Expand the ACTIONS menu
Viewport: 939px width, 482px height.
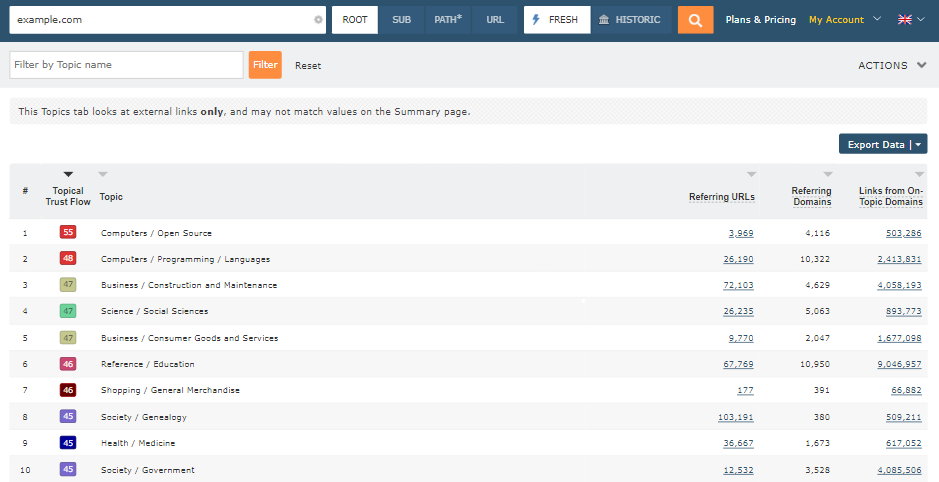(x=895, y=65)
